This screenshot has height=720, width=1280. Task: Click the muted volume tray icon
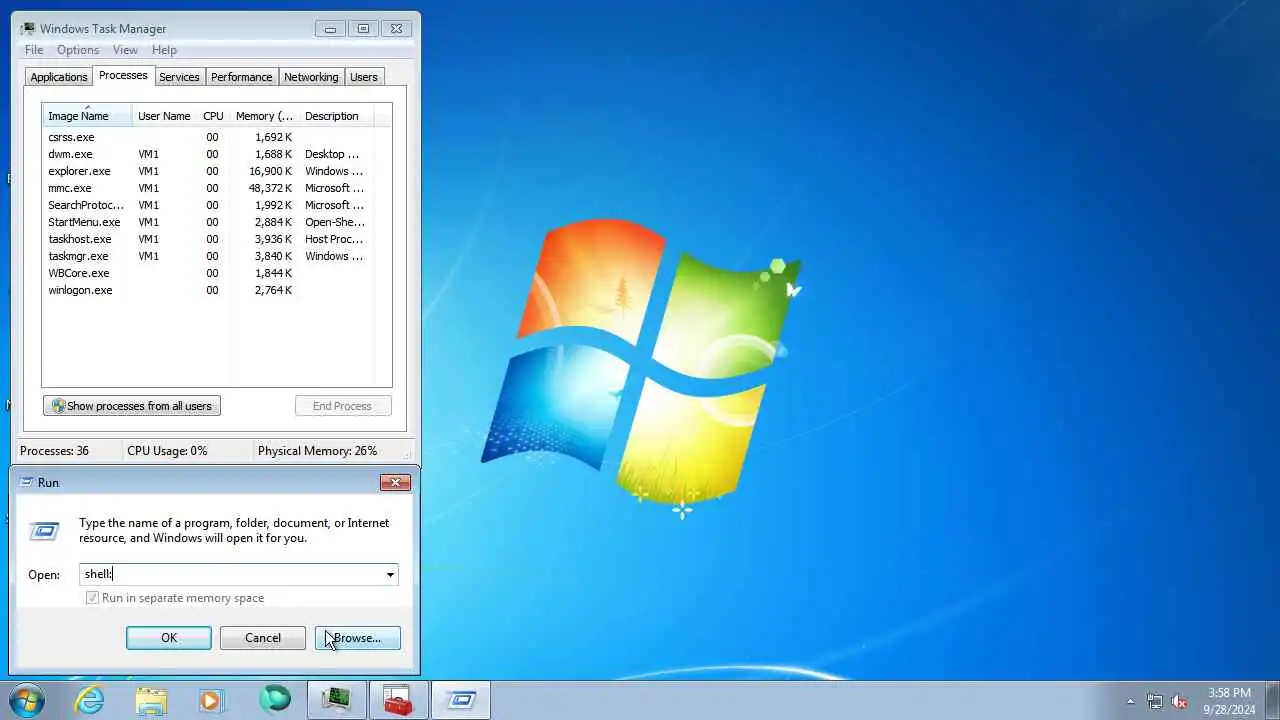click(1180, 701)
